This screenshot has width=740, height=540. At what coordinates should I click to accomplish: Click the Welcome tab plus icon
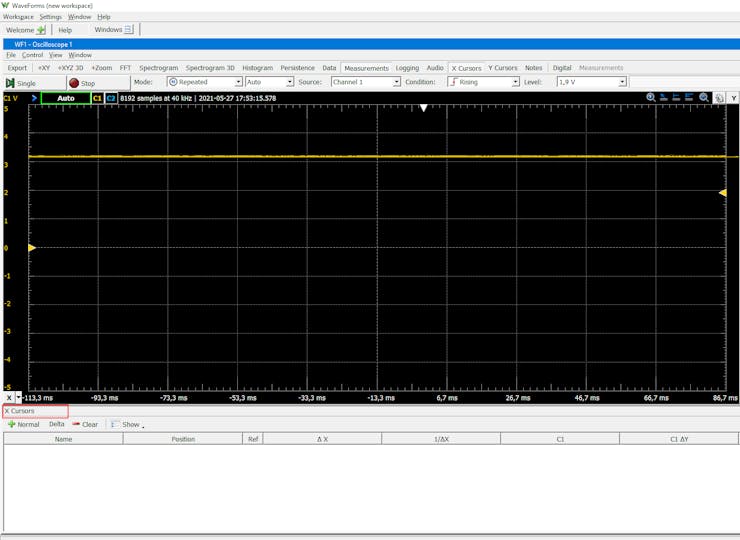click(x=41, y=30)
